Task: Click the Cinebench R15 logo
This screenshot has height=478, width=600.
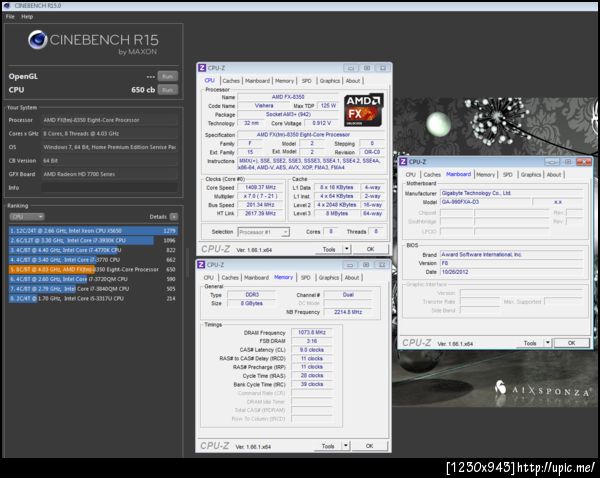Action: [x=93, y=42]
